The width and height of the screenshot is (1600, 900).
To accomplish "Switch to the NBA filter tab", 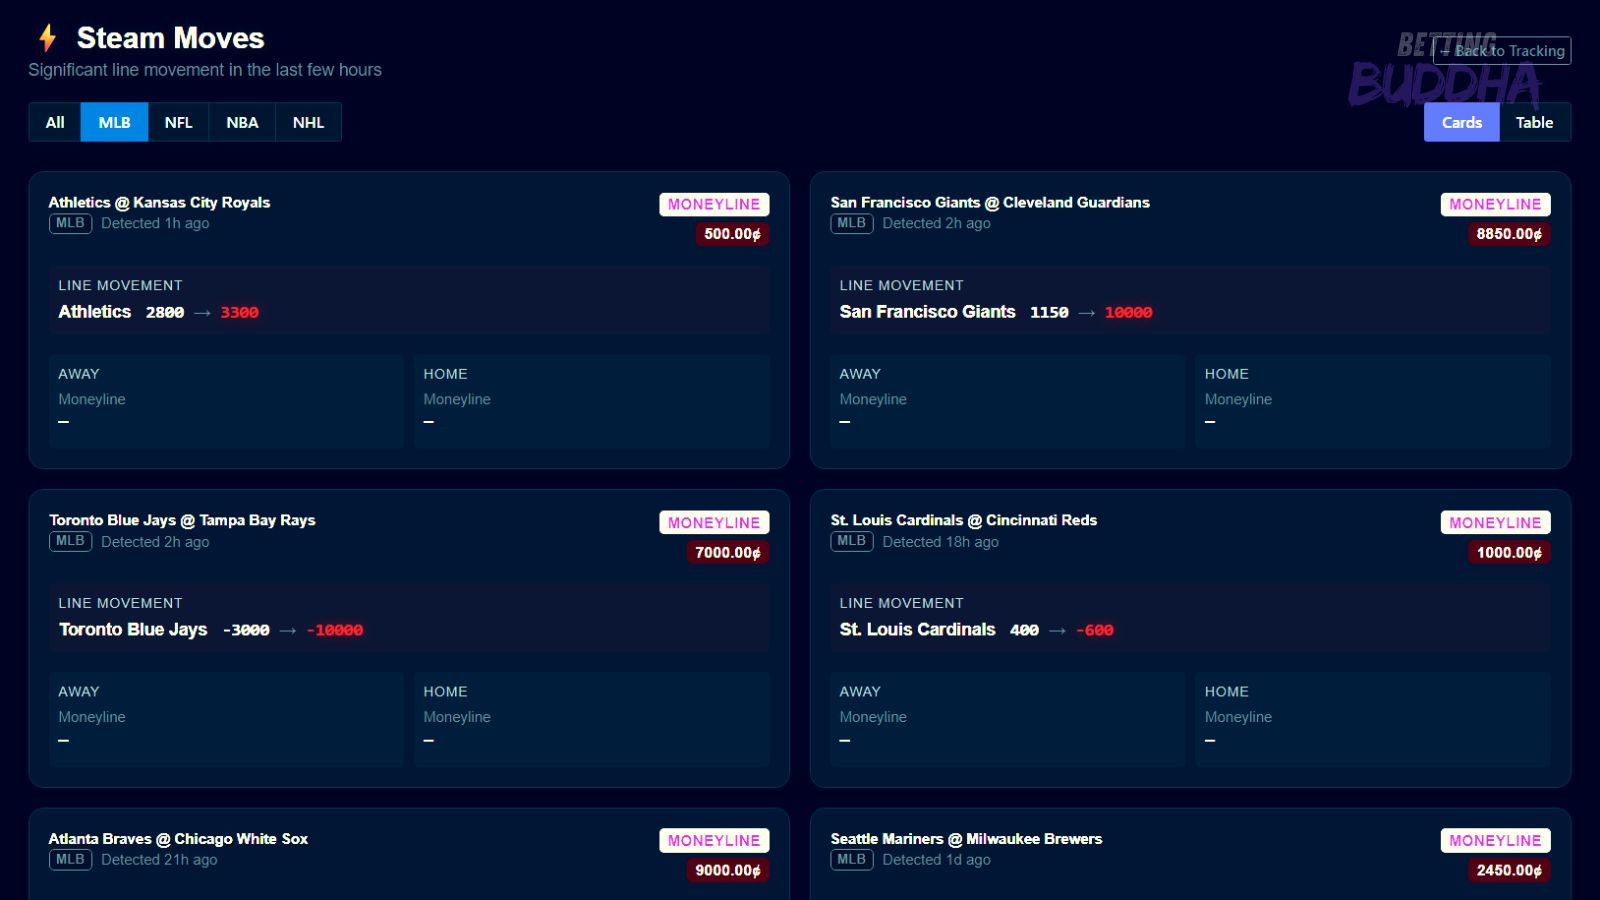I will [242, 122].
